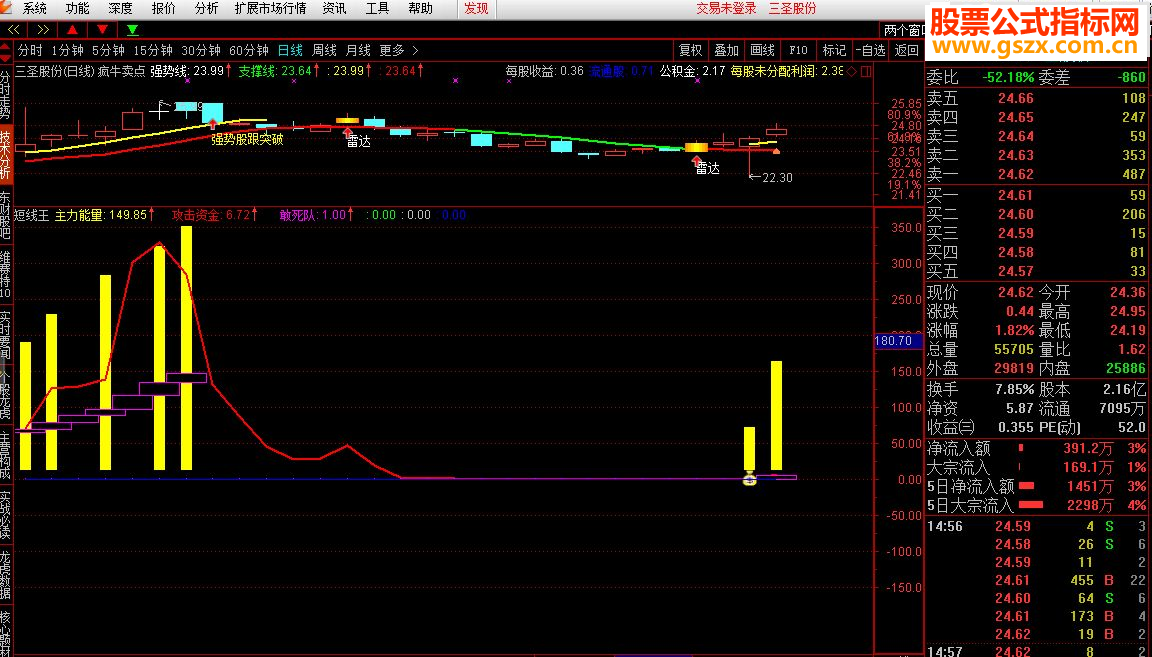Screen dimensions: 1152x657
Task: Click the double-left arrow navigation icon
Action: pos(14,30)
